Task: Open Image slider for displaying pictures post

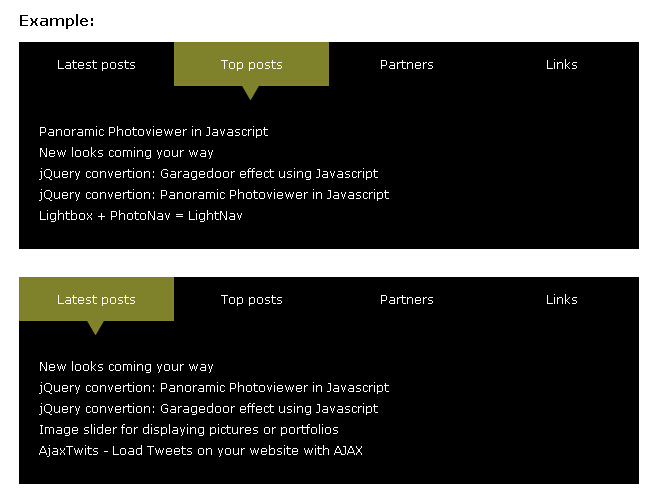Action: [x=188, y=429]
